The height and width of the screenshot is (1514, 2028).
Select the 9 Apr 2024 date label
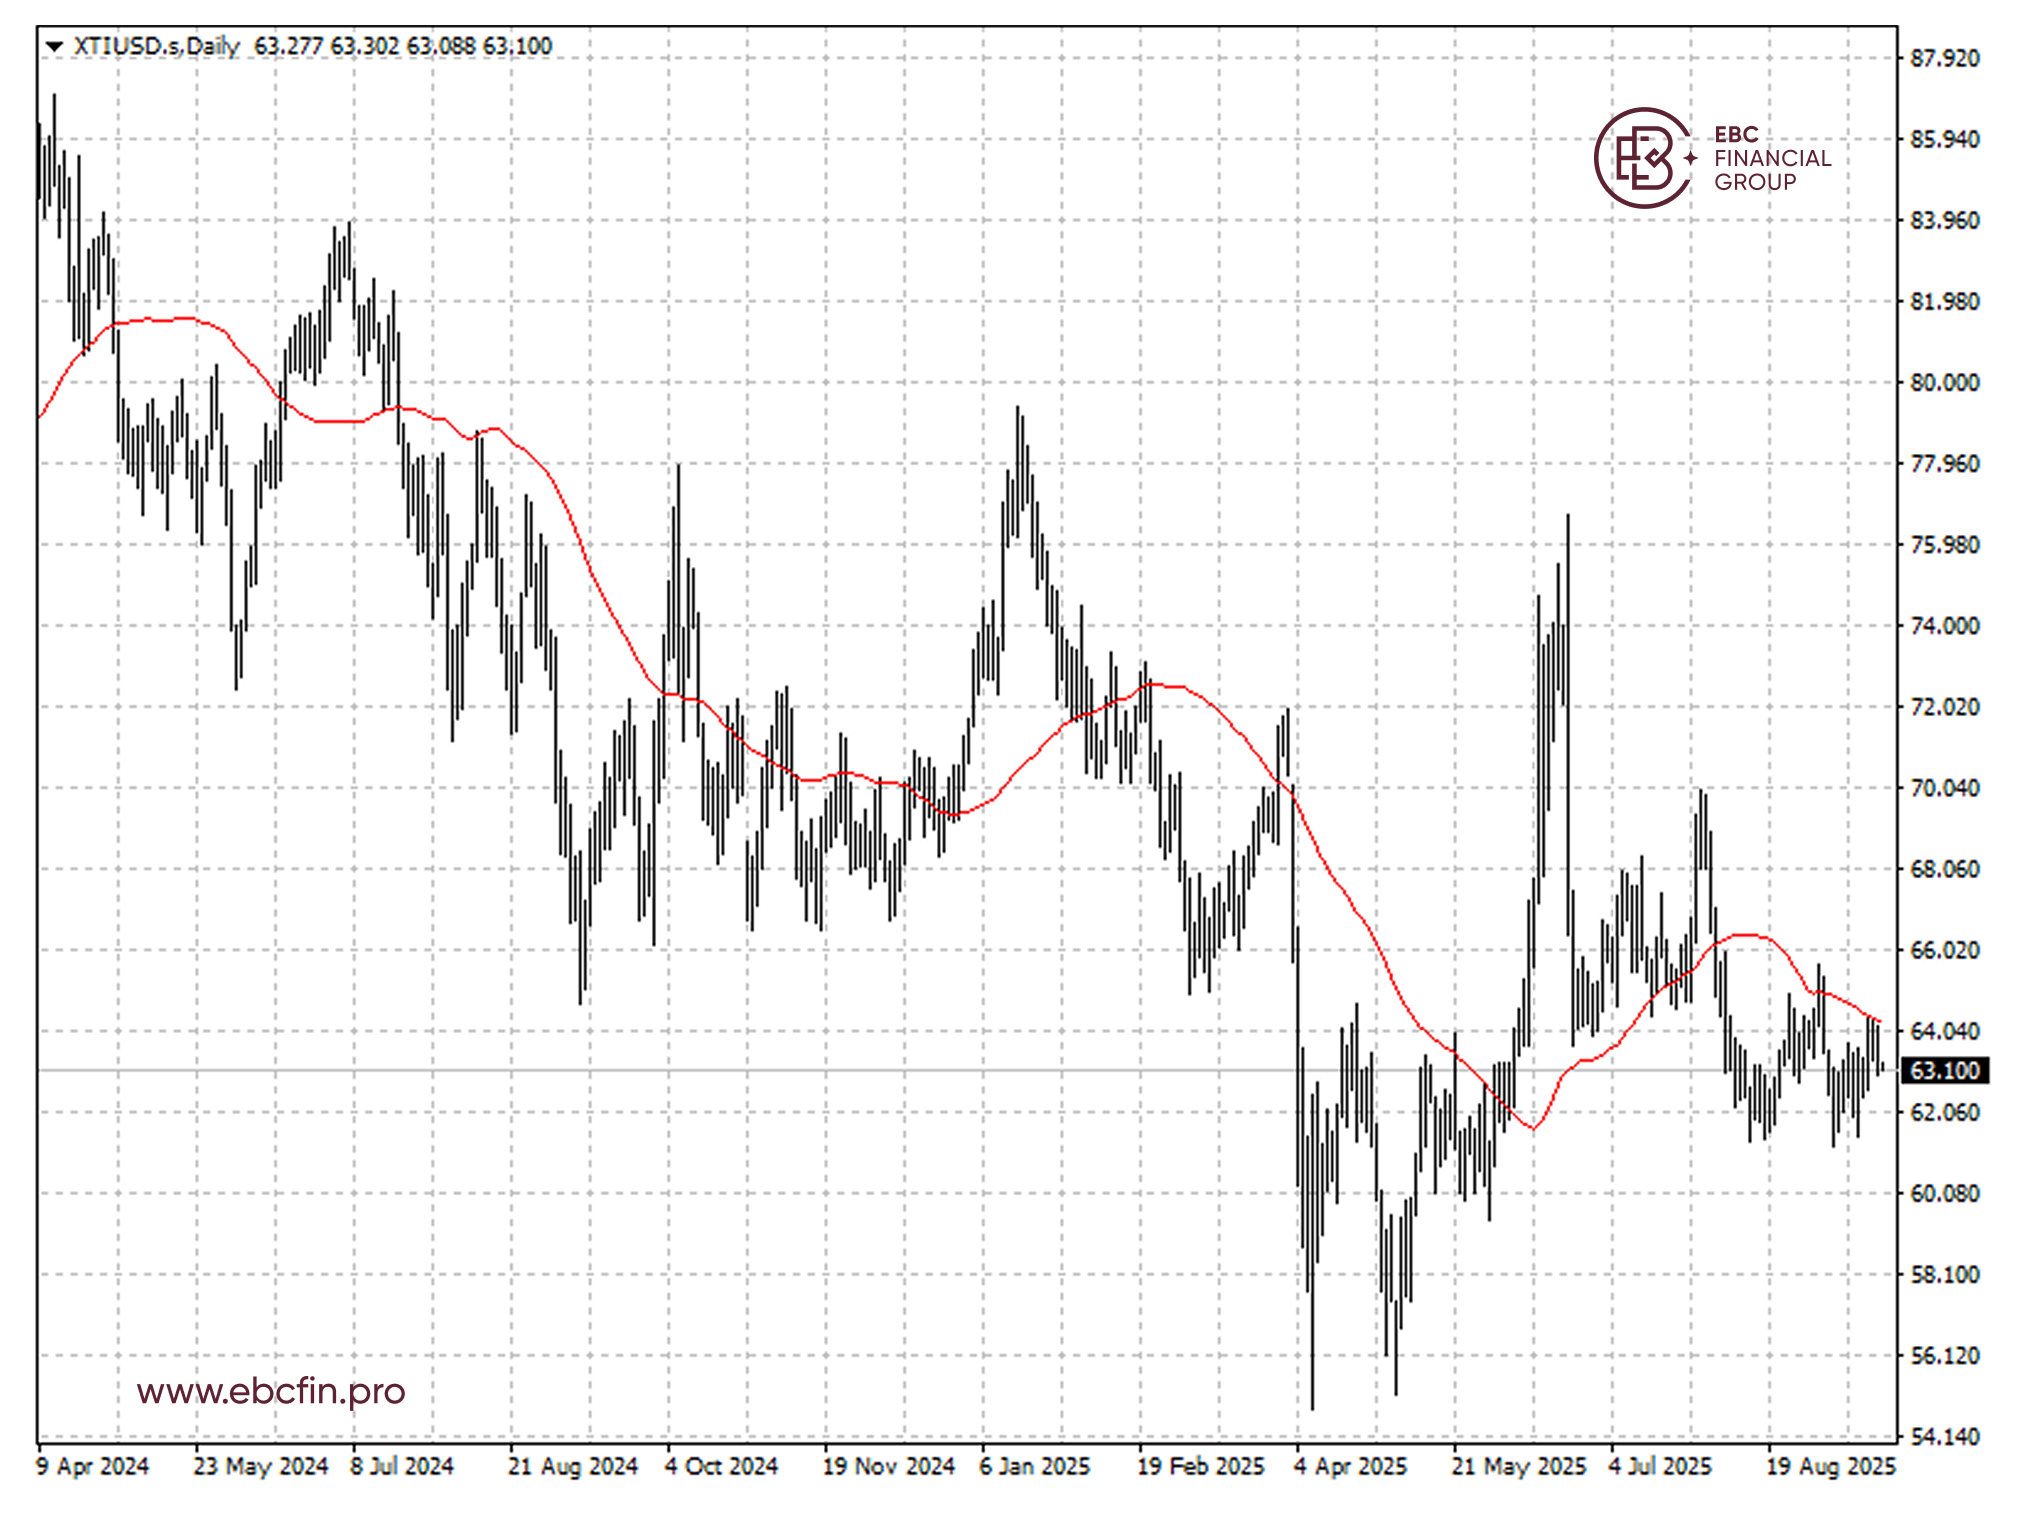[93, 1467]
